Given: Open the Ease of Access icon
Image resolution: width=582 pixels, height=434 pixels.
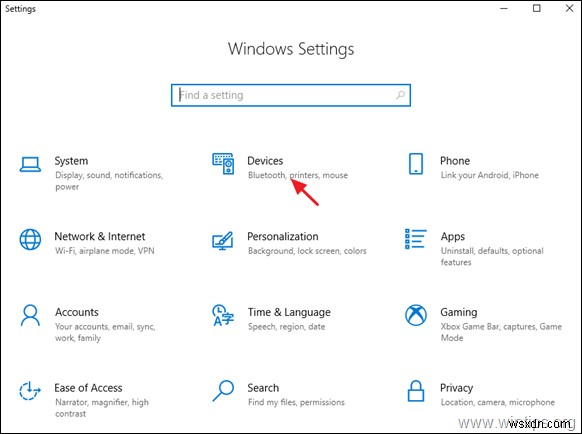Looking at the screenshot, I should click(30, 391).
